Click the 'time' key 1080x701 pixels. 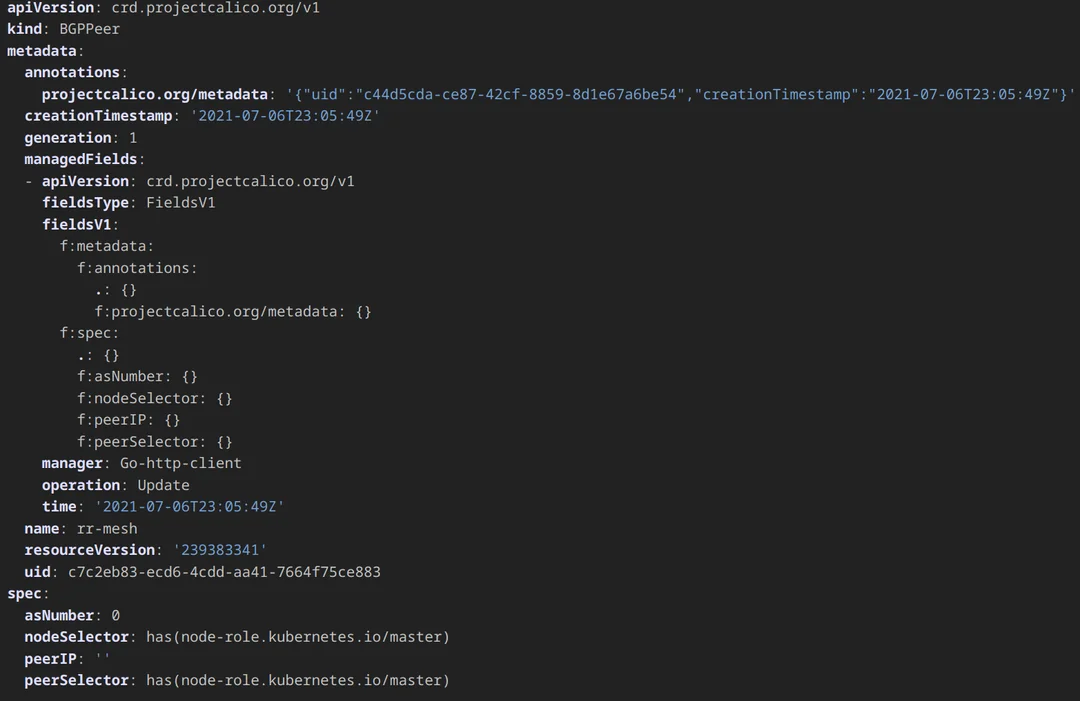coord(59,506)
